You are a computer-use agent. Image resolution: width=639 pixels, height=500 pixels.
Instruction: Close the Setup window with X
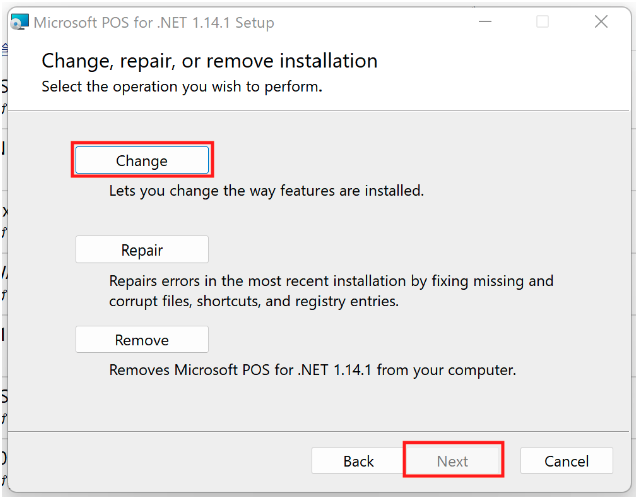pyautogui.click(x=600, y=22)
